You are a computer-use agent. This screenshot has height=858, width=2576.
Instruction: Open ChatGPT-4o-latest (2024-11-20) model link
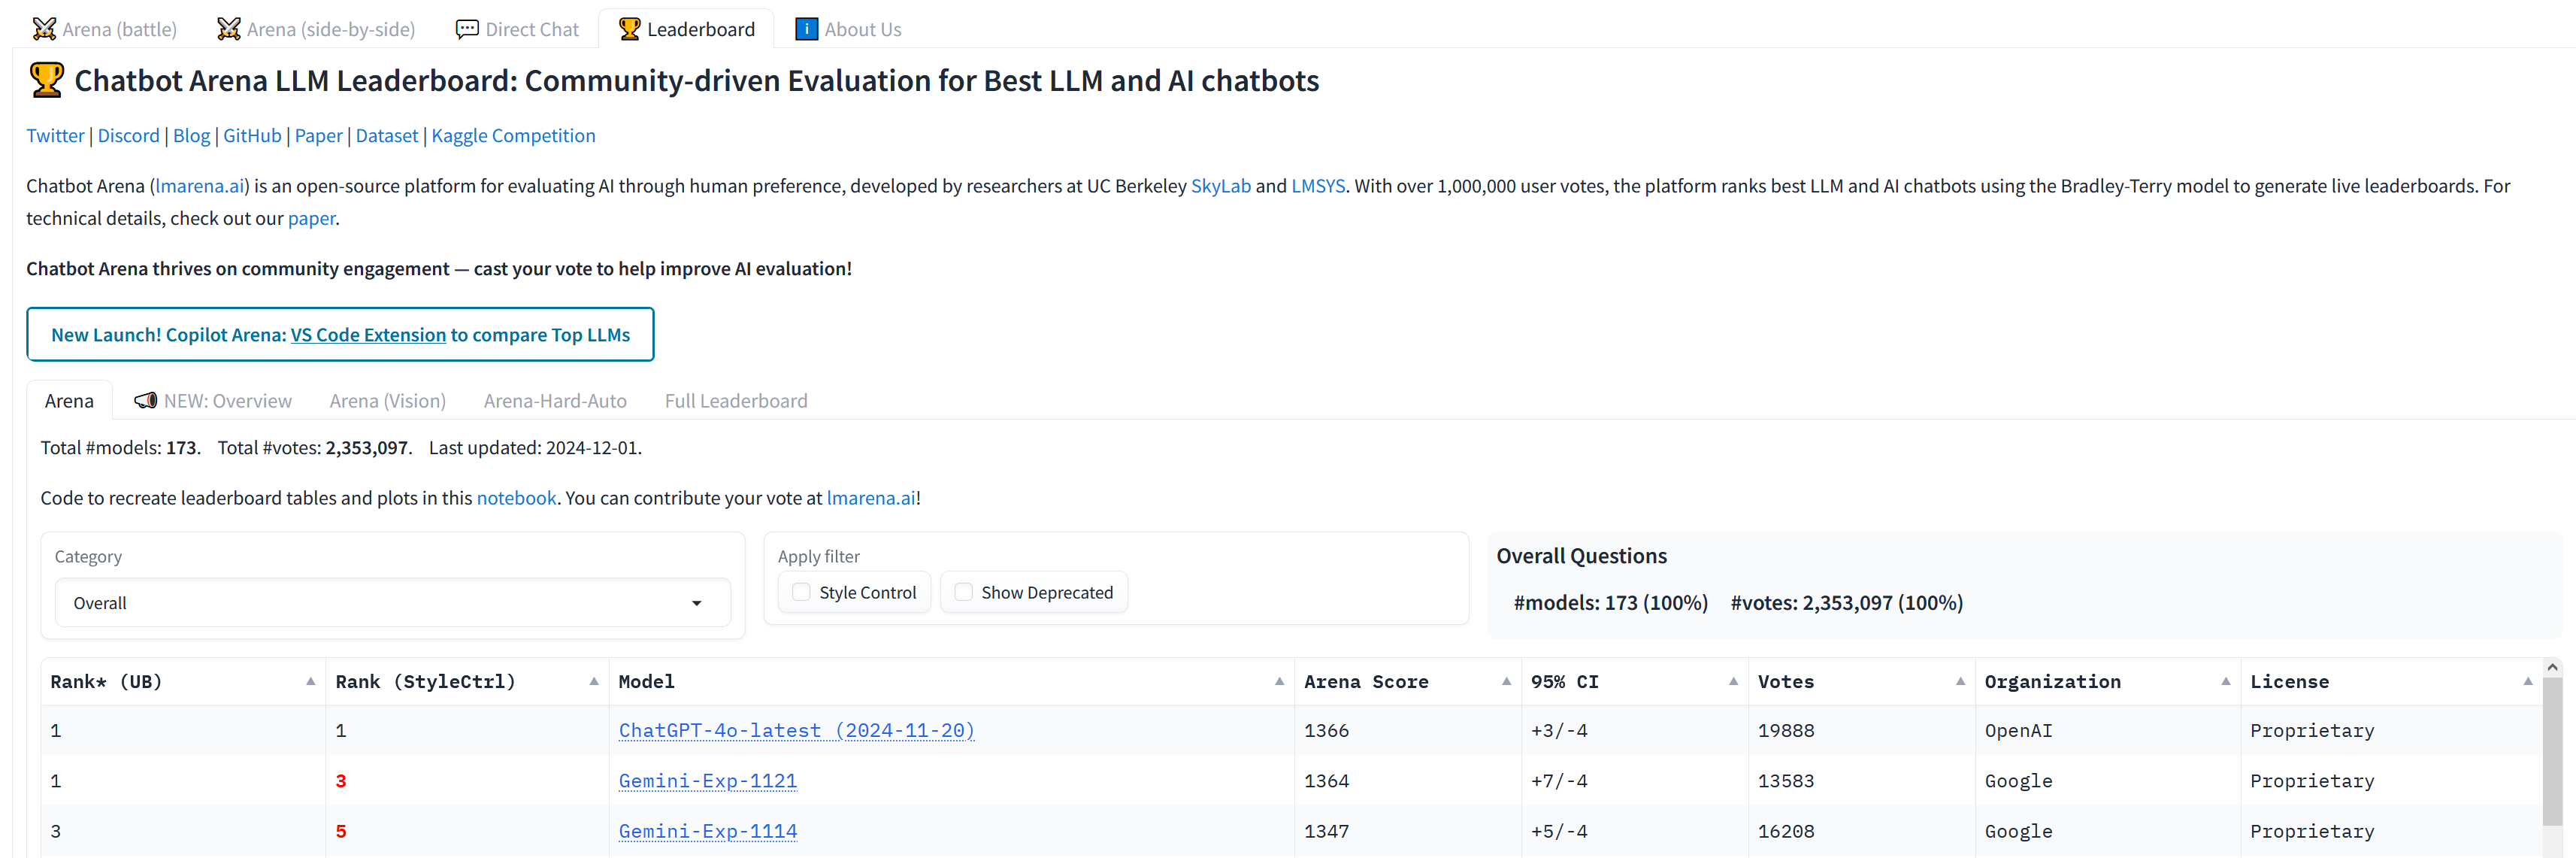(796, 730)
